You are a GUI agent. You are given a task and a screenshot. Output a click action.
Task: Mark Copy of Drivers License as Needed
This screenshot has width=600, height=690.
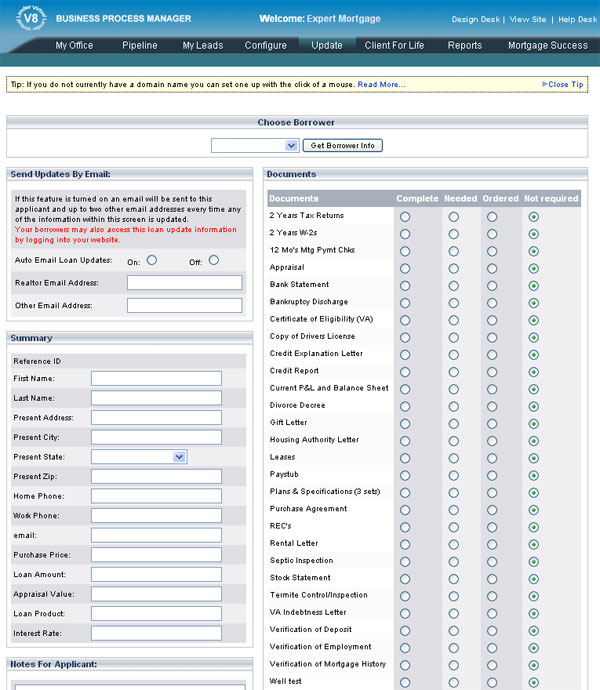tap(453, 338)
